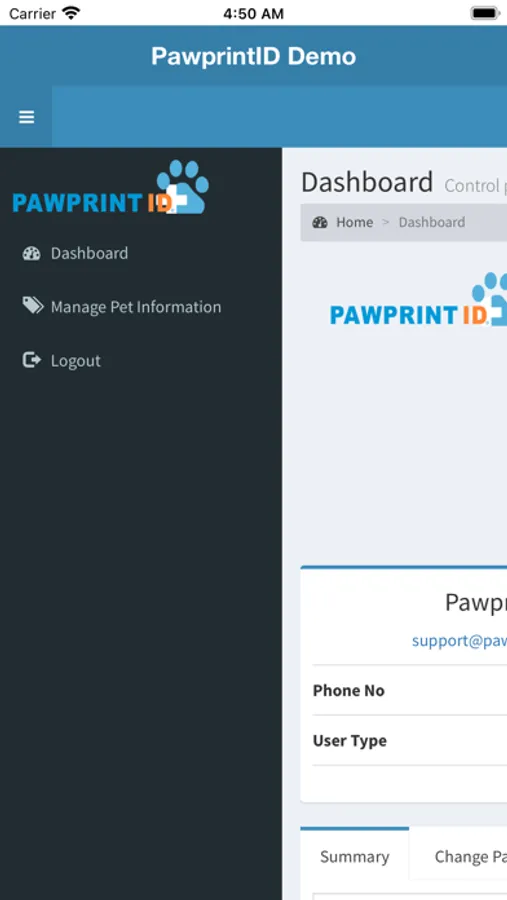Click the PawprintID paw logo in sidebar
507x900 pixels.
111,187
